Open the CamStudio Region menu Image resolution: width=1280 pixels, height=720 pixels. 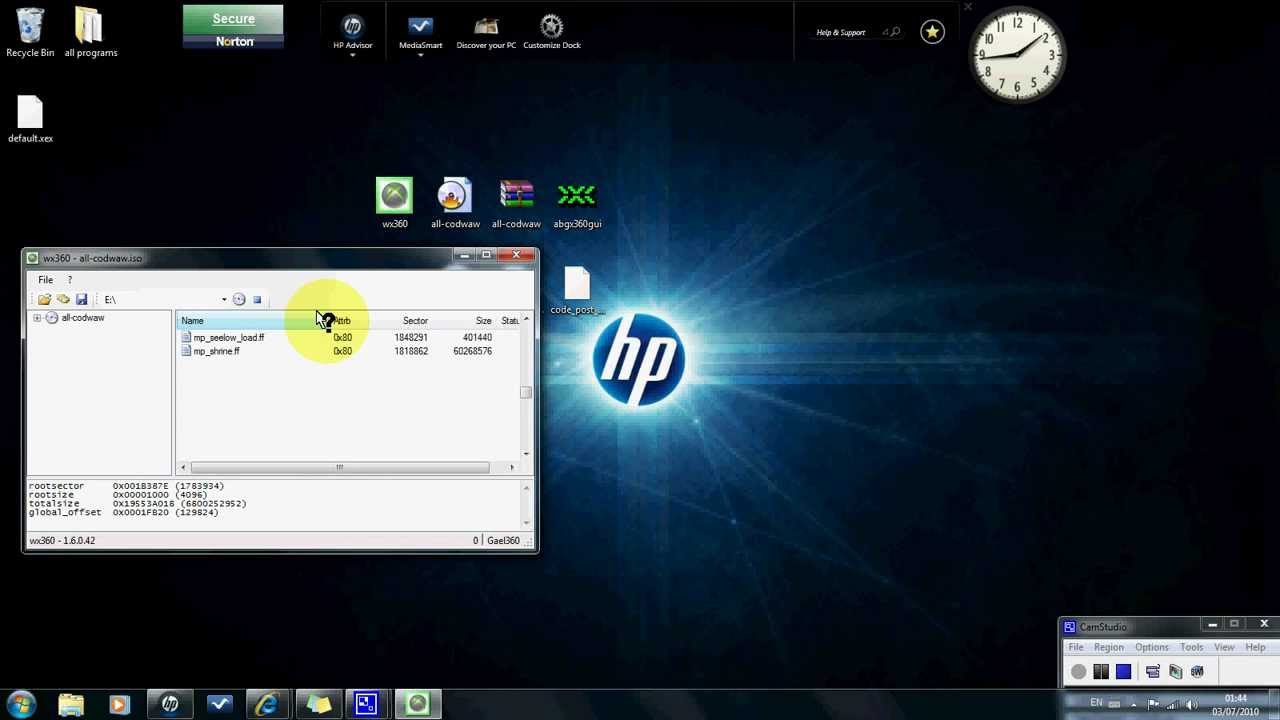[x=1108, y=648]
